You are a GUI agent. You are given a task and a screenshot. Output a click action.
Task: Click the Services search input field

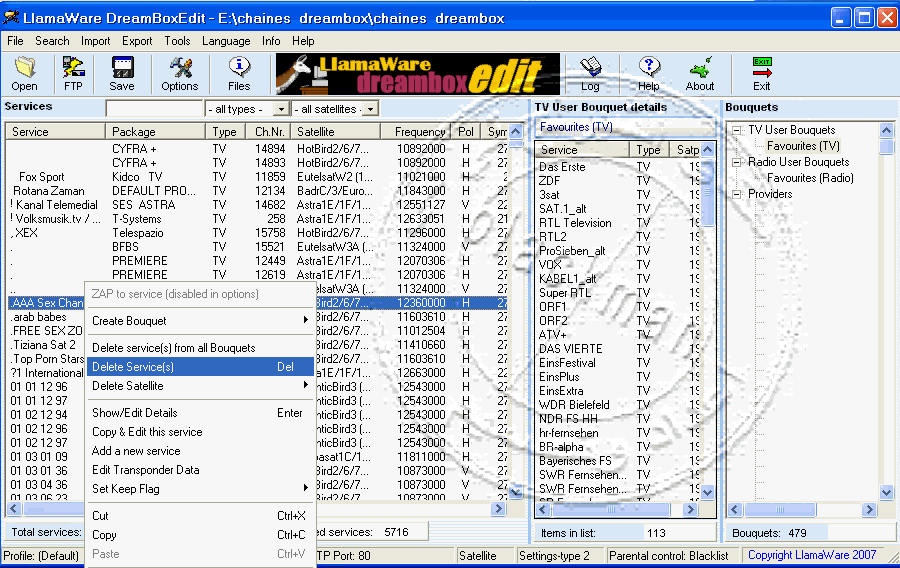pos(154,108)
